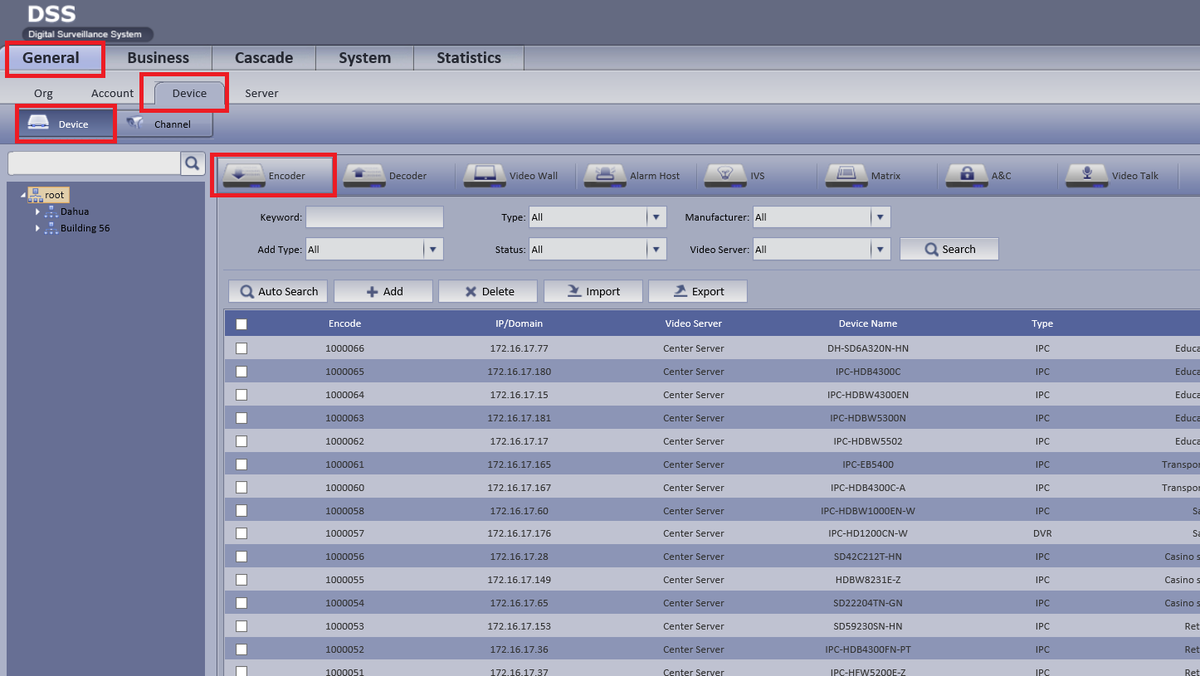The width and height of the screenshot is (1200, 676).
Task: Switch to the Channel sub-tab
Action: 165,125
